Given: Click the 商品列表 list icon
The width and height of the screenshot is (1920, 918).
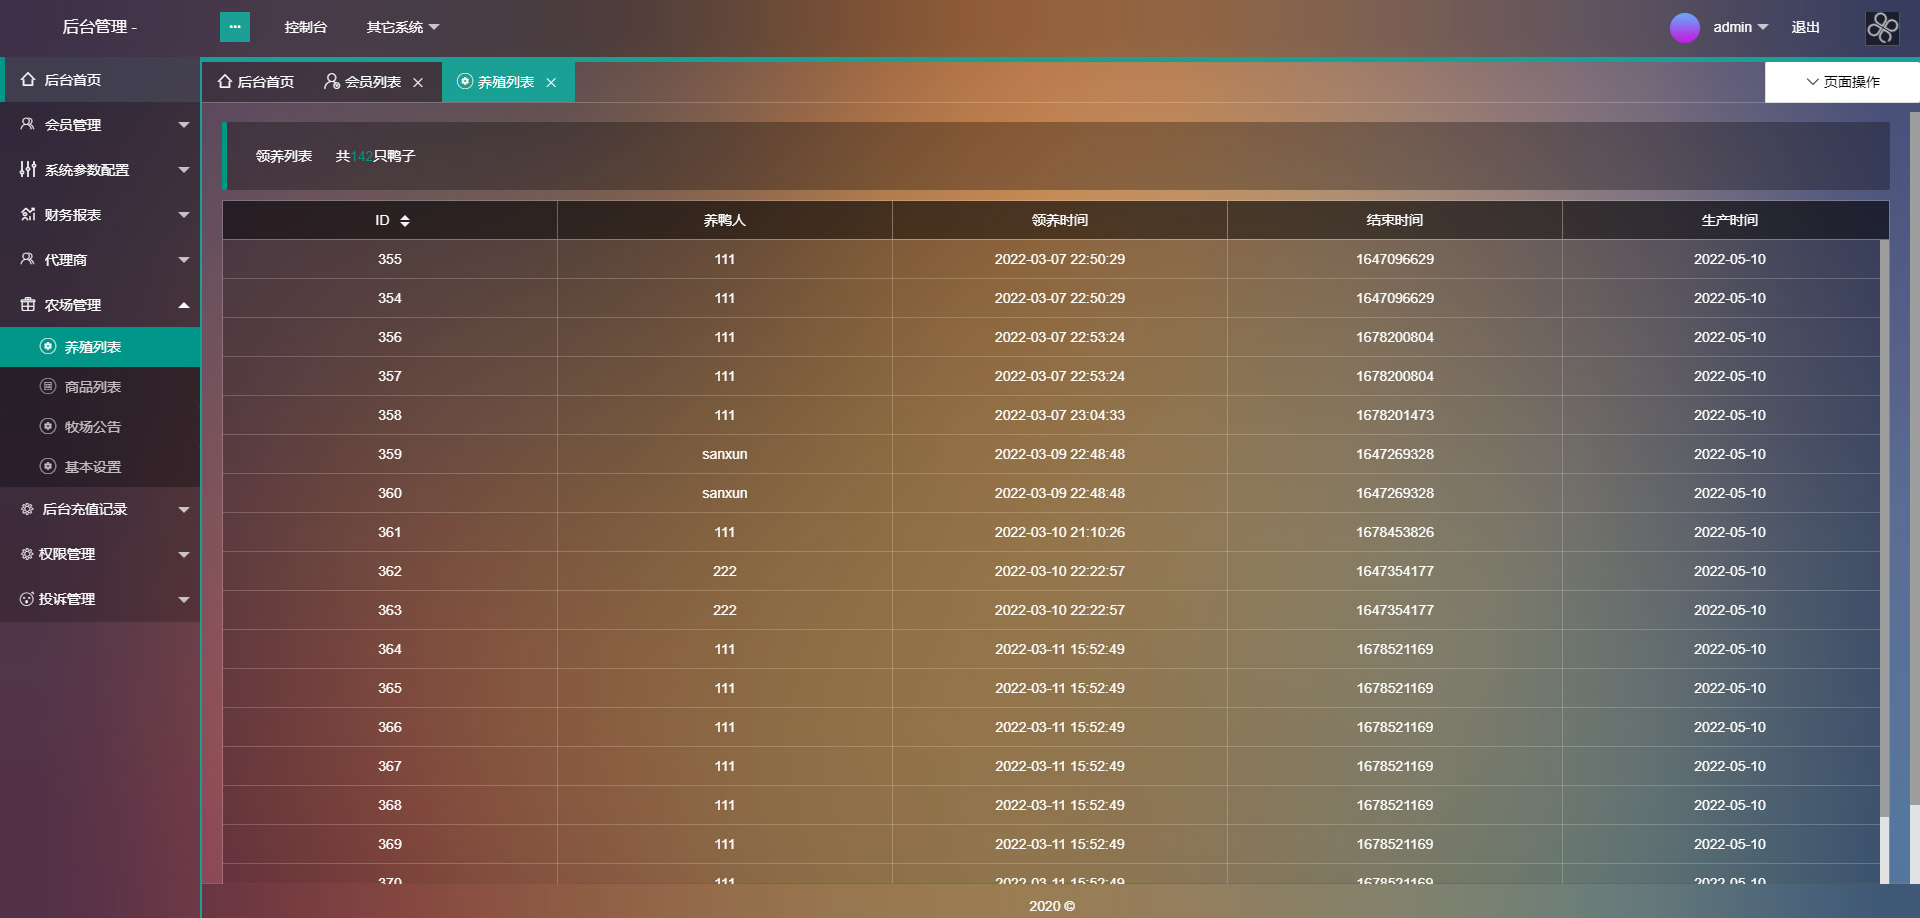Looking at the screenshot, I should tap(48, 386).
